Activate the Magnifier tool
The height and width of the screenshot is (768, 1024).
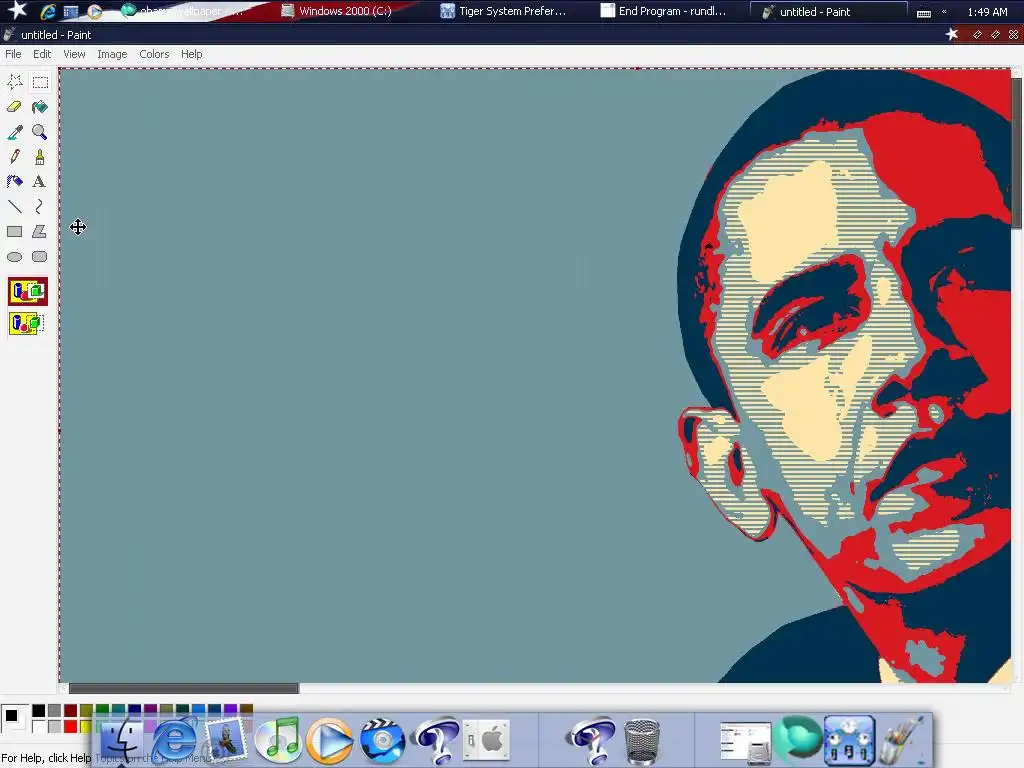click(40, 132)
